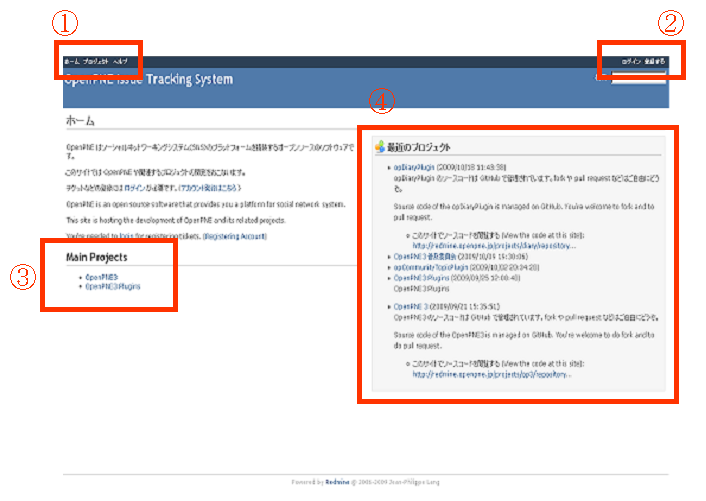Click the ログイン link at top right
This screenshot has width=706, height=501.
click(631, 61)
